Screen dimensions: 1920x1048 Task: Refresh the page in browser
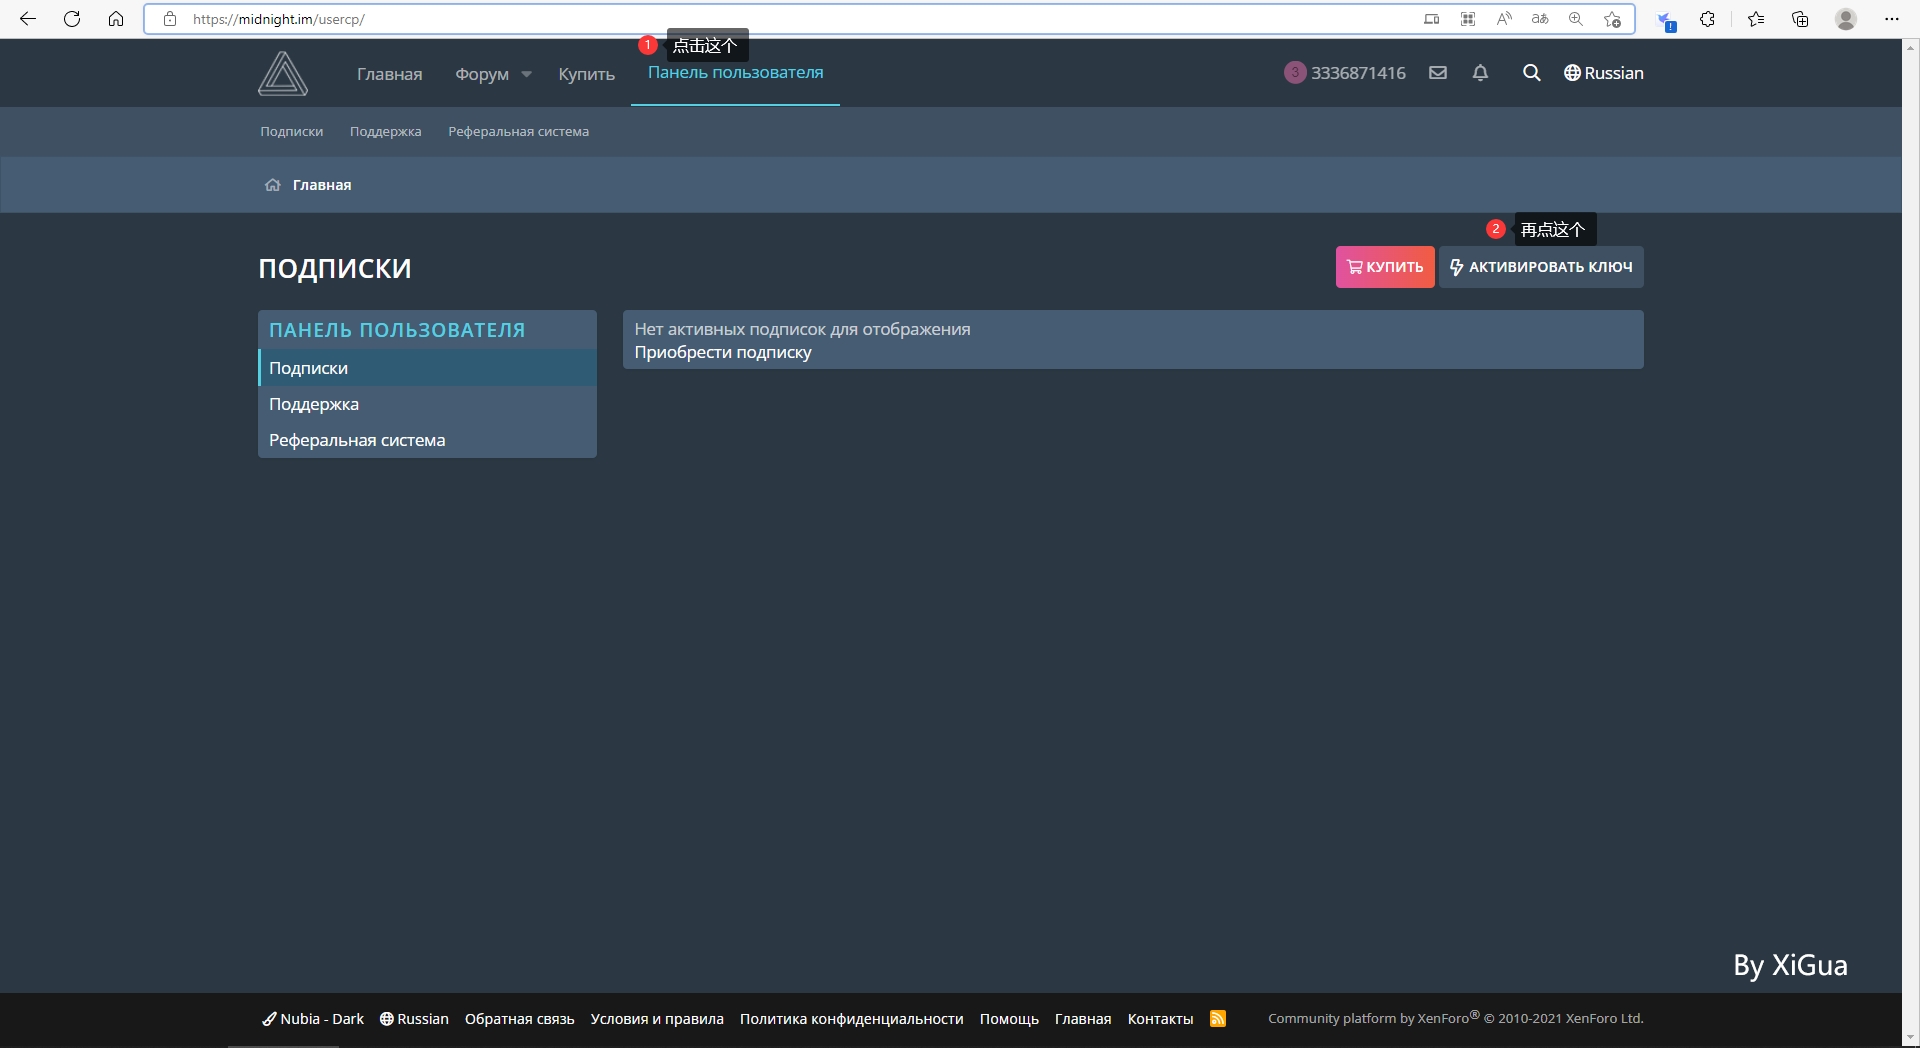[72, 19]
